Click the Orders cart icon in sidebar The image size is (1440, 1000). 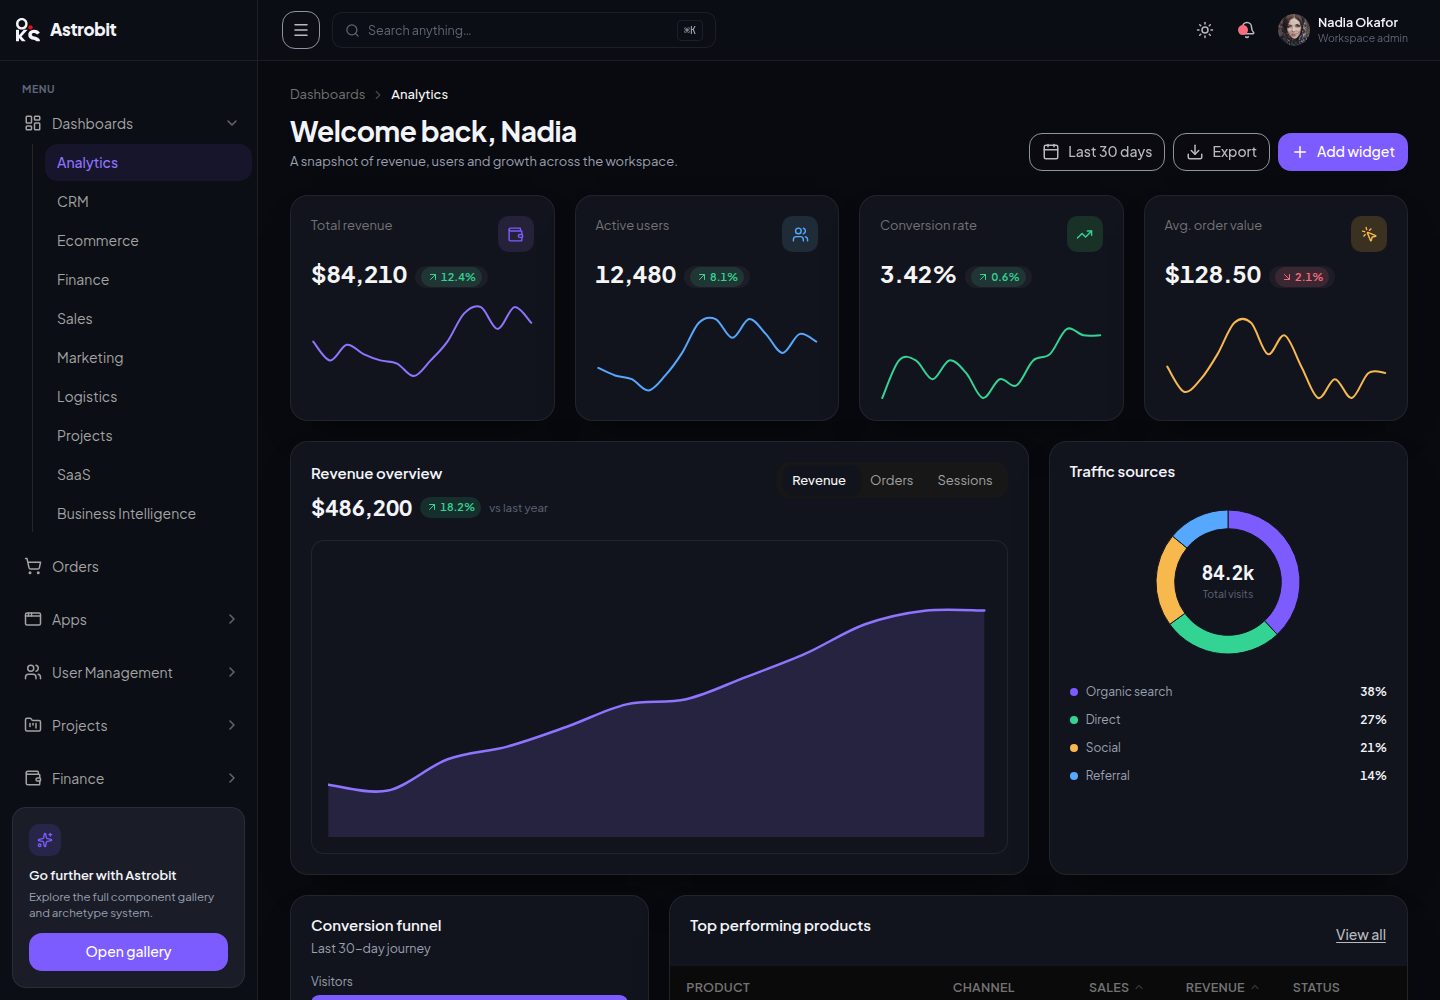pos(33,566)
